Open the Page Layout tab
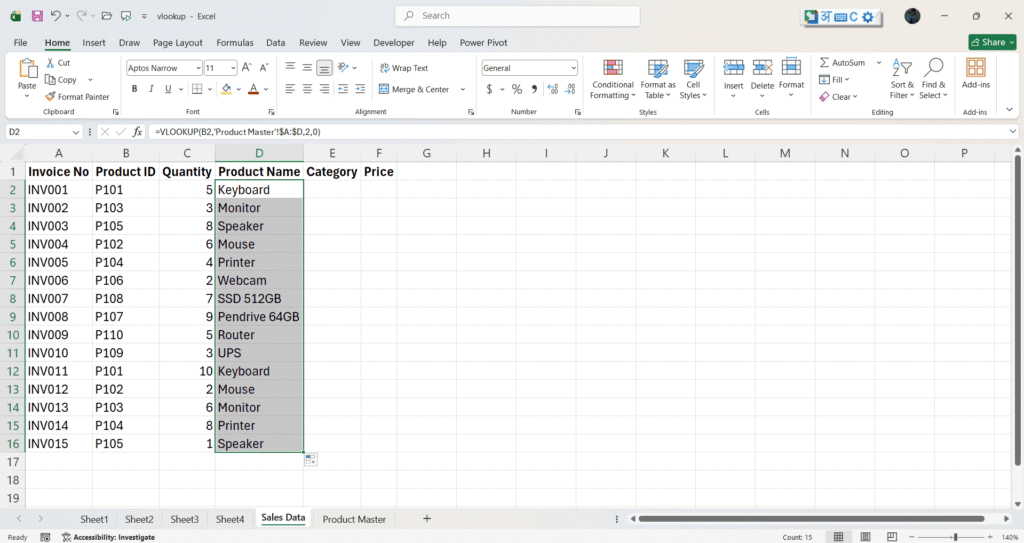The image size is (1024, 543). [178, 42]
